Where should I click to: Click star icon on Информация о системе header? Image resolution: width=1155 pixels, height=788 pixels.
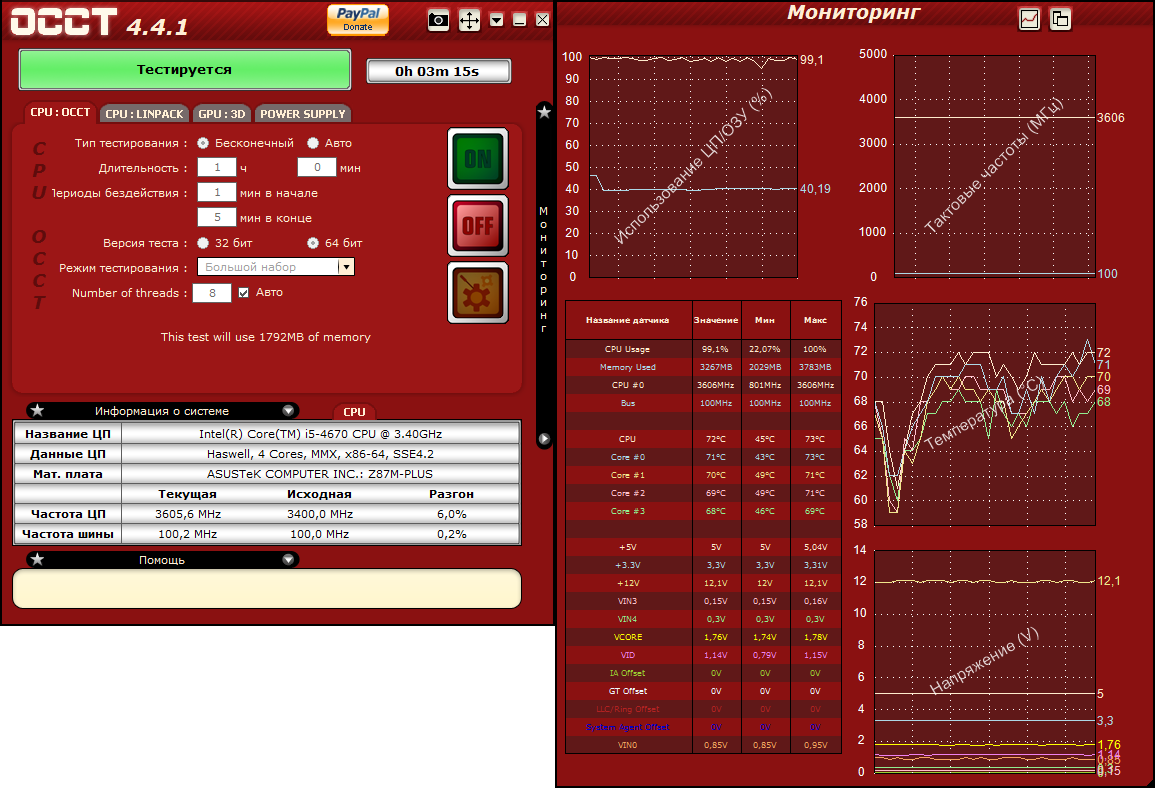click(x=38, y=411)
